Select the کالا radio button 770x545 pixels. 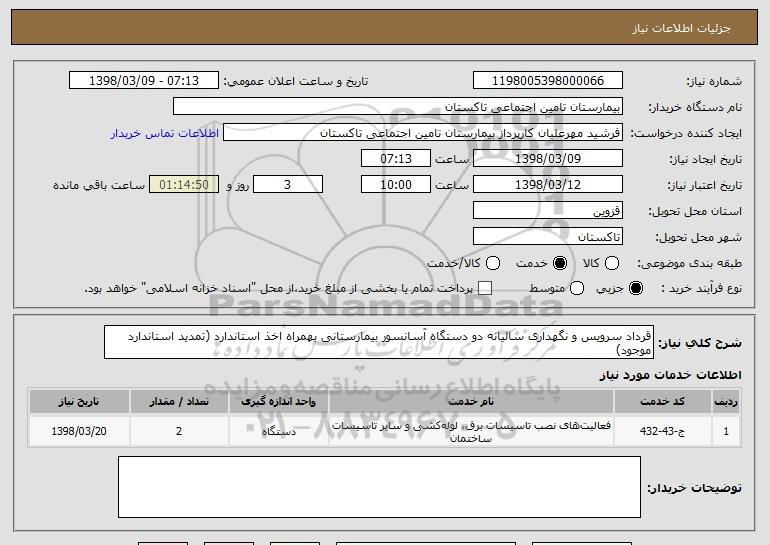tap(611, 264)
